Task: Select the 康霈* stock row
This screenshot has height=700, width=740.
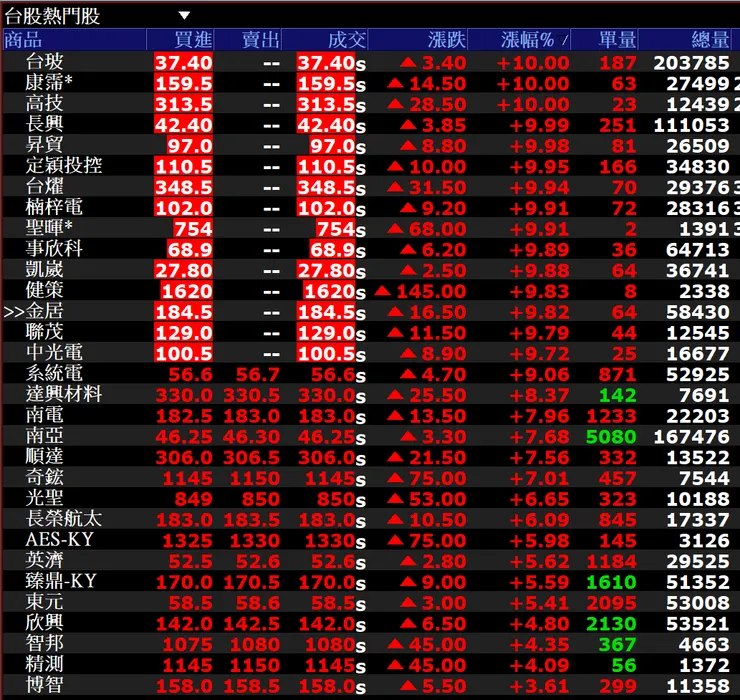Action: tap(370, 83)
